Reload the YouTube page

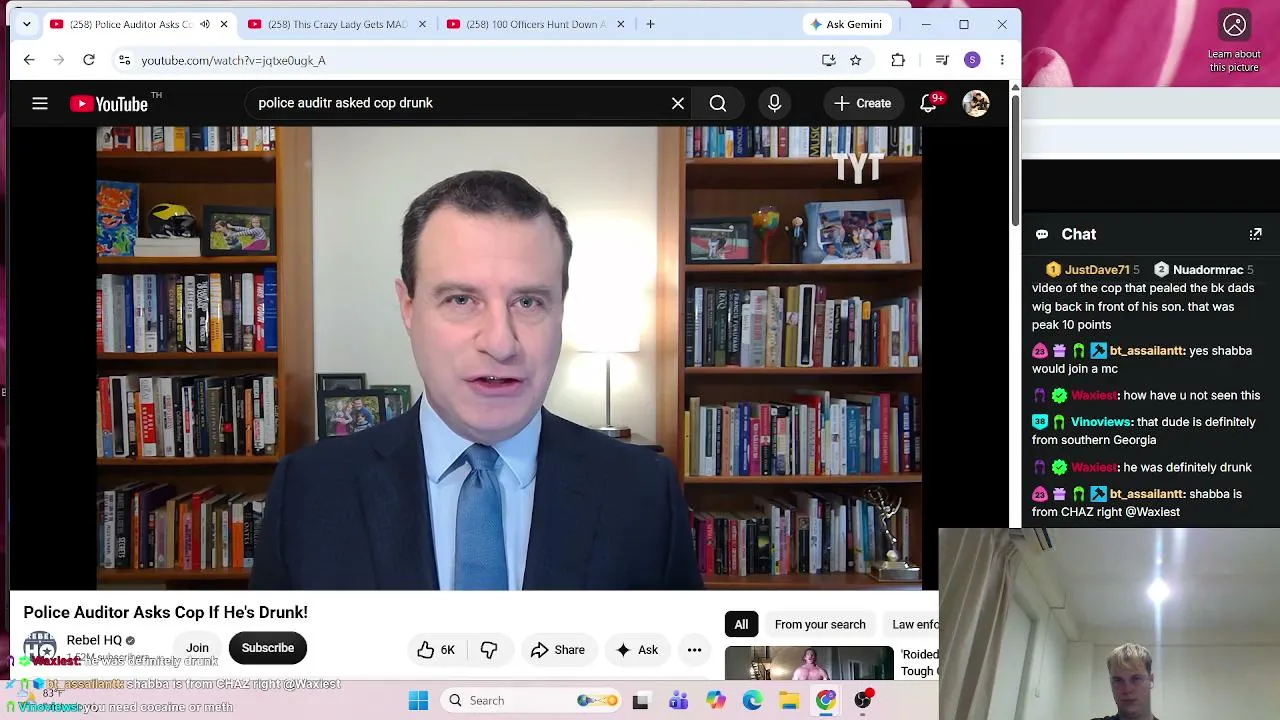89,60
